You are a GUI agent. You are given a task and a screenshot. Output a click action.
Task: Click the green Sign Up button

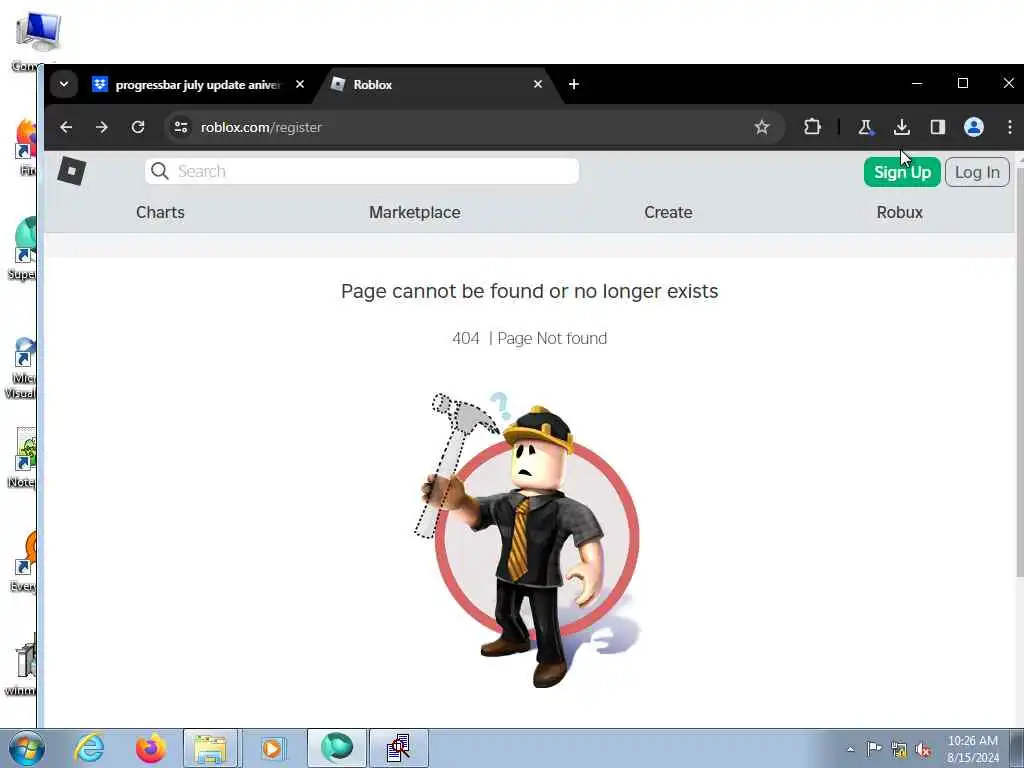[x=902, y=172]
